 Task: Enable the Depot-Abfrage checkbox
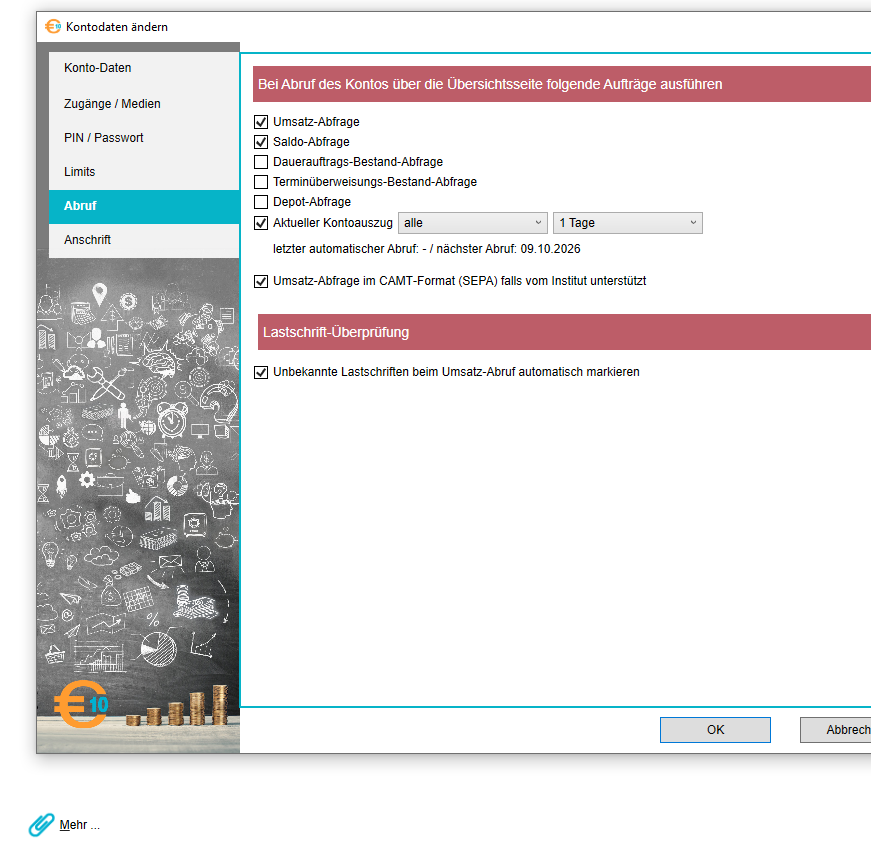click(x=261, y=202)
